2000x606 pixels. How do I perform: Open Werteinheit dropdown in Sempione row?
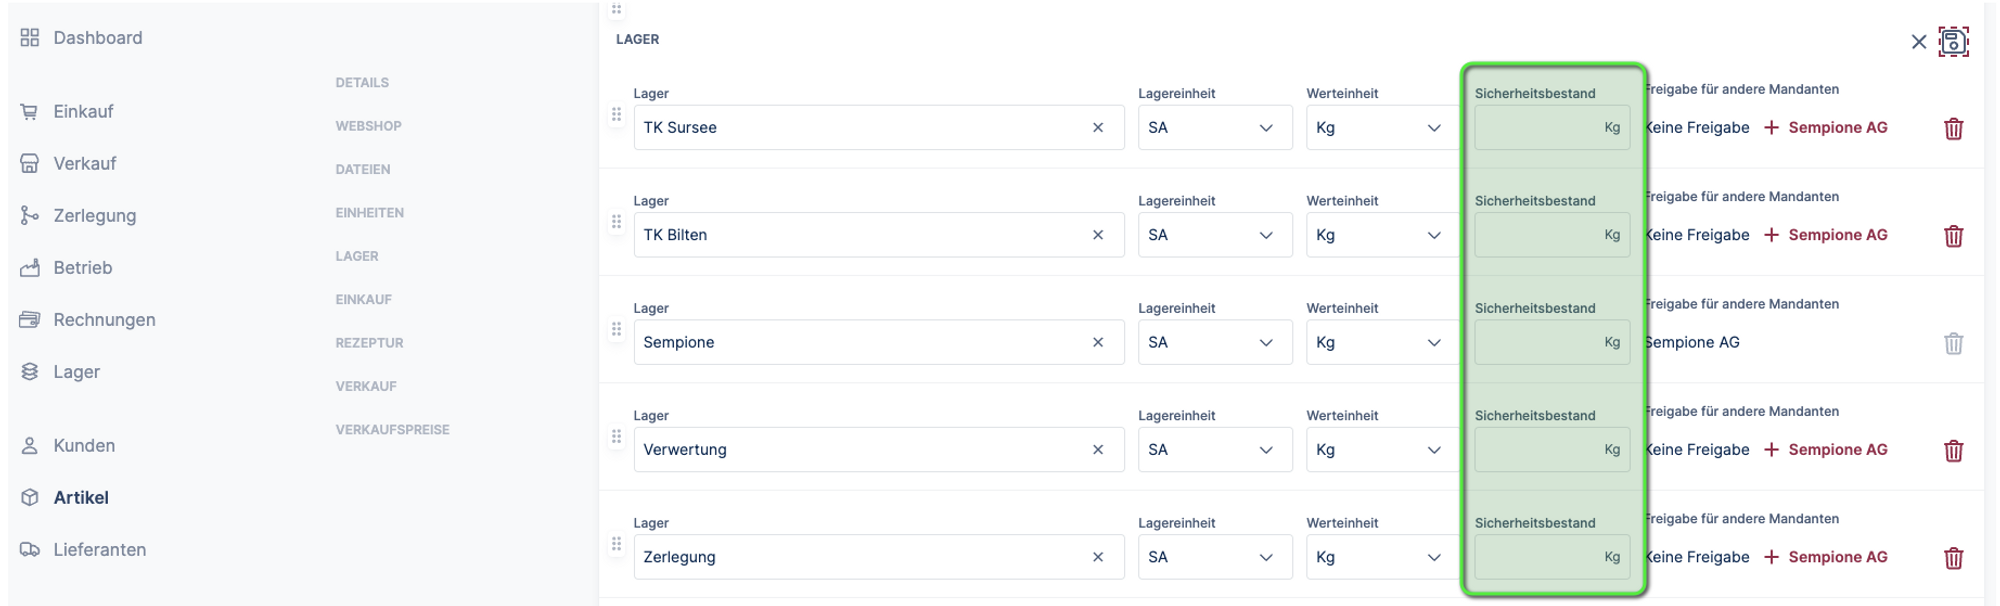(1382, 343)
